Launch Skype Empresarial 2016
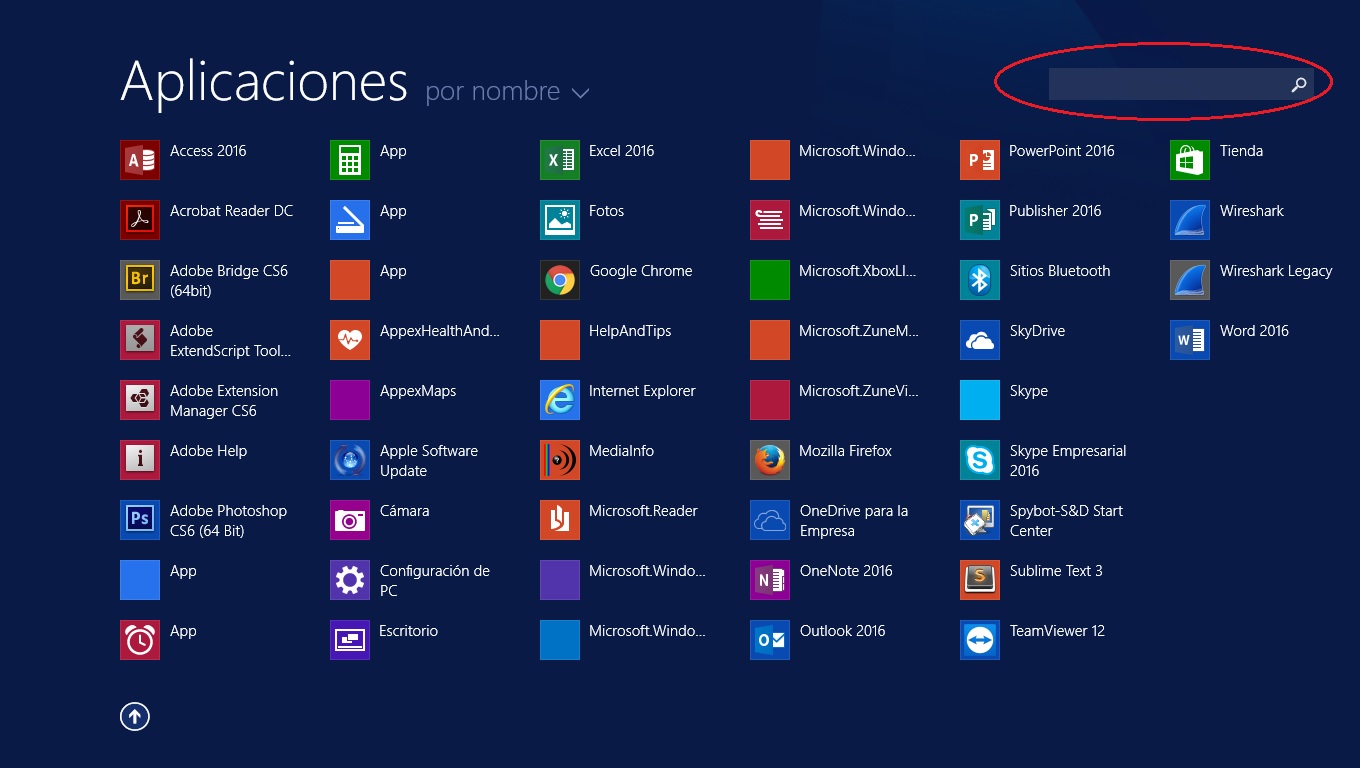Screen dimensions: 1360x768 [980, 460]
